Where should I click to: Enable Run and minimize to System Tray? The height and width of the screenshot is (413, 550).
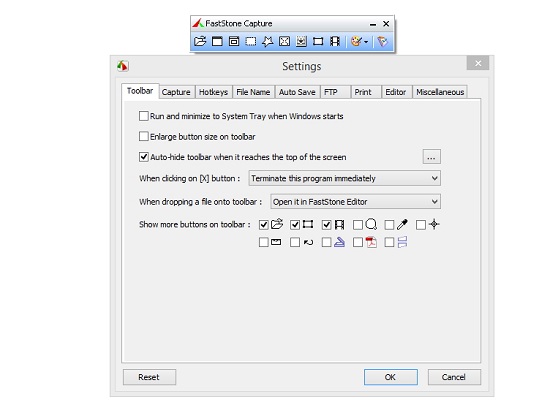tap(143, 116)
